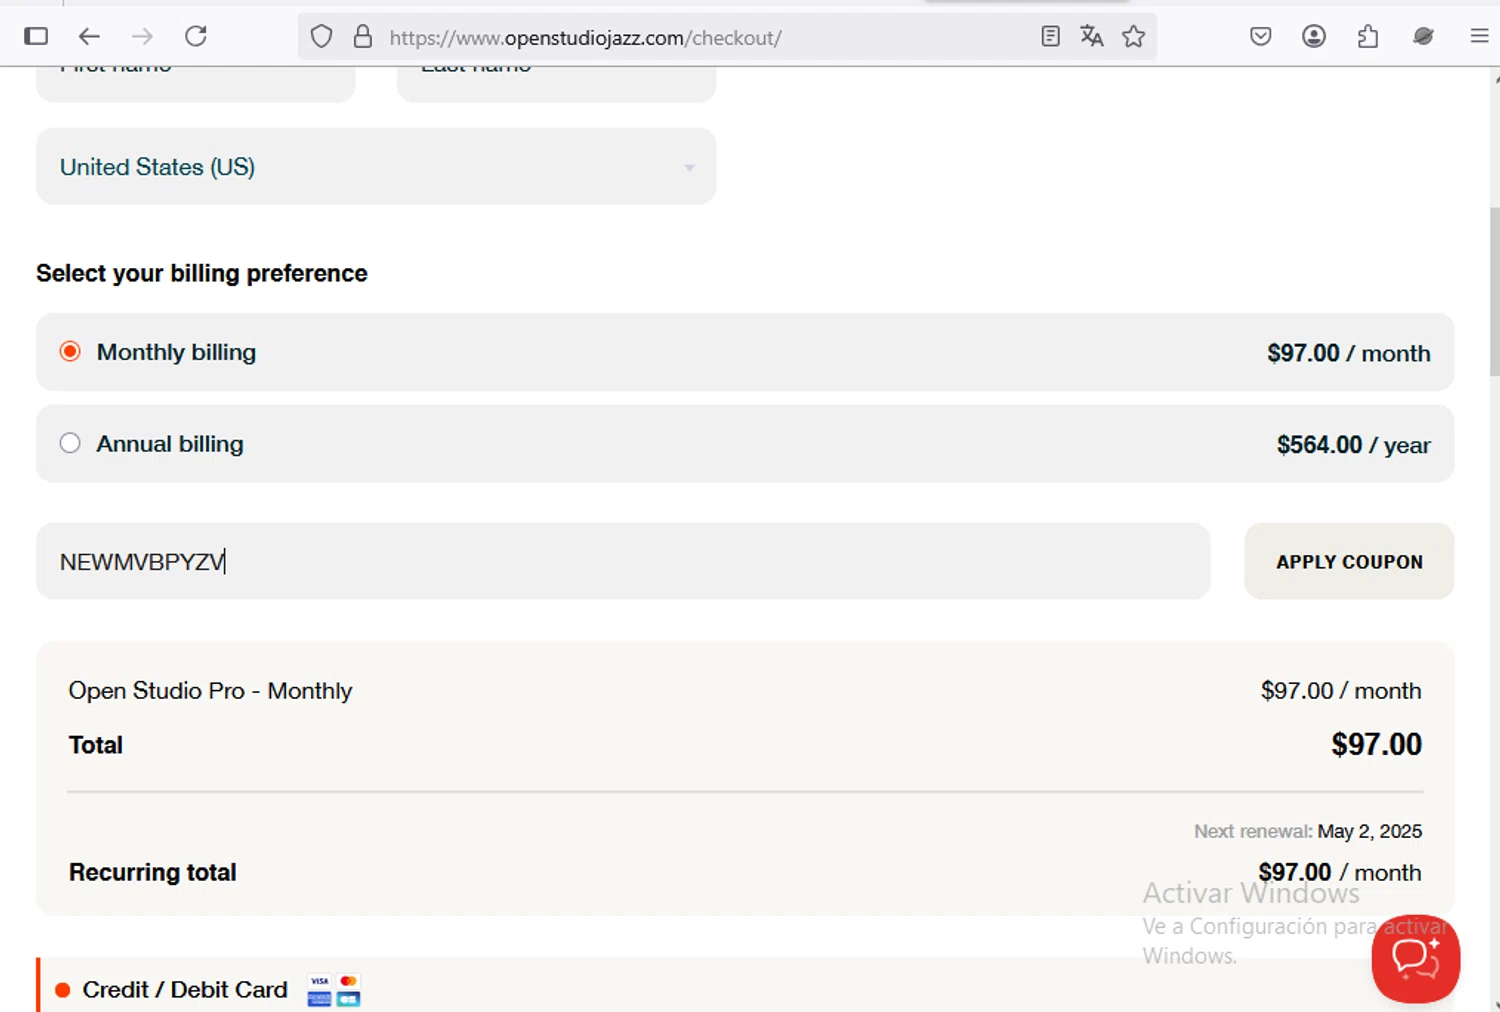1500x1012 pixels.
Task: Bookmark this page with the star
Action: tap(1133, 37)
